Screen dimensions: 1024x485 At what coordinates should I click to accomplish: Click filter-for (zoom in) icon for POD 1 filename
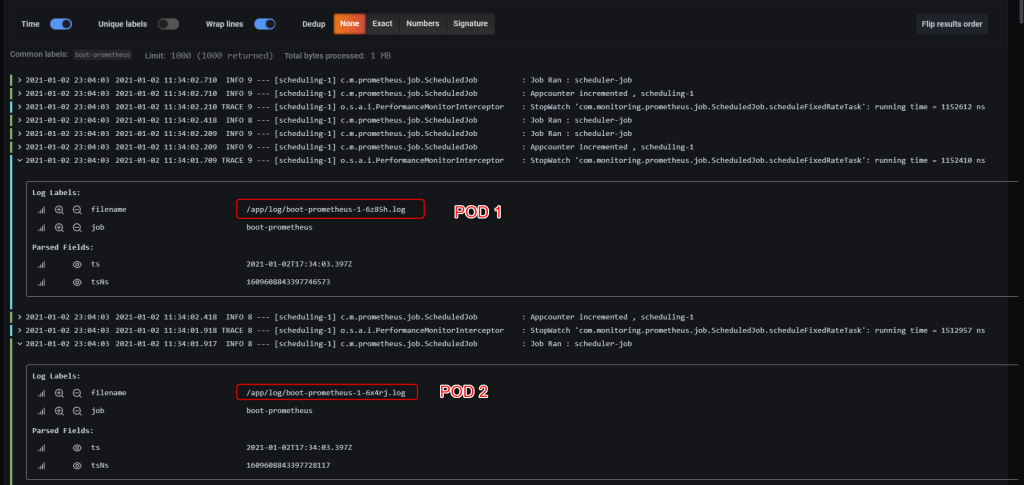60,210
